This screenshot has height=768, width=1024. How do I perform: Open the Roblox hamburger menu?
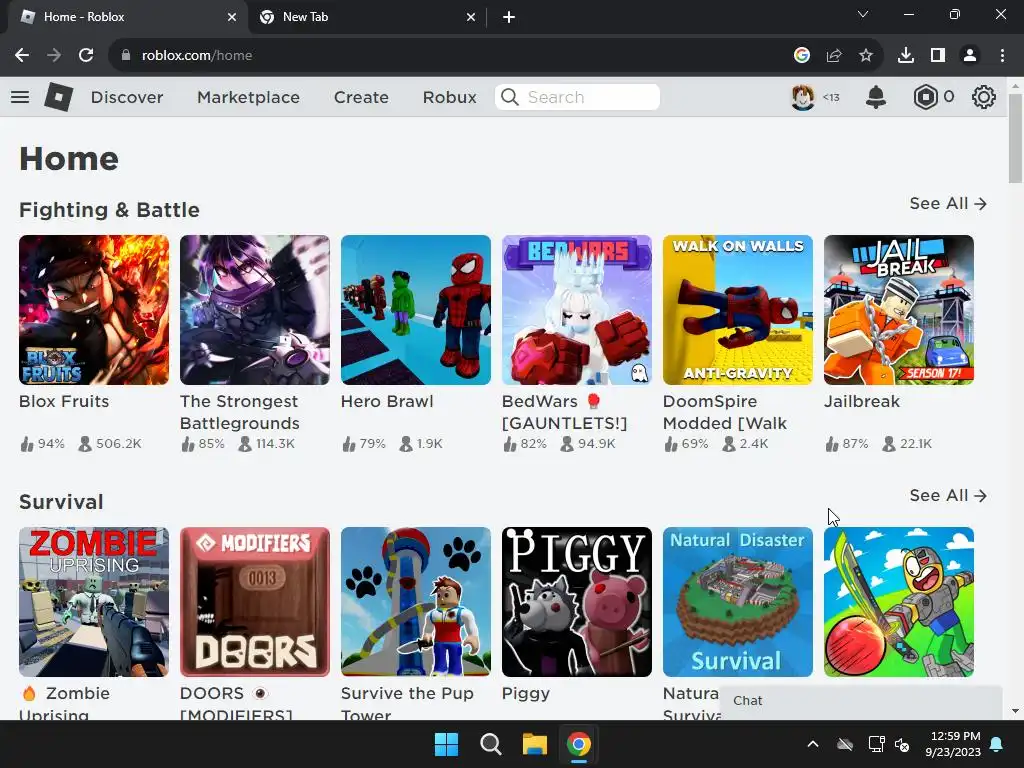(20, 97)
